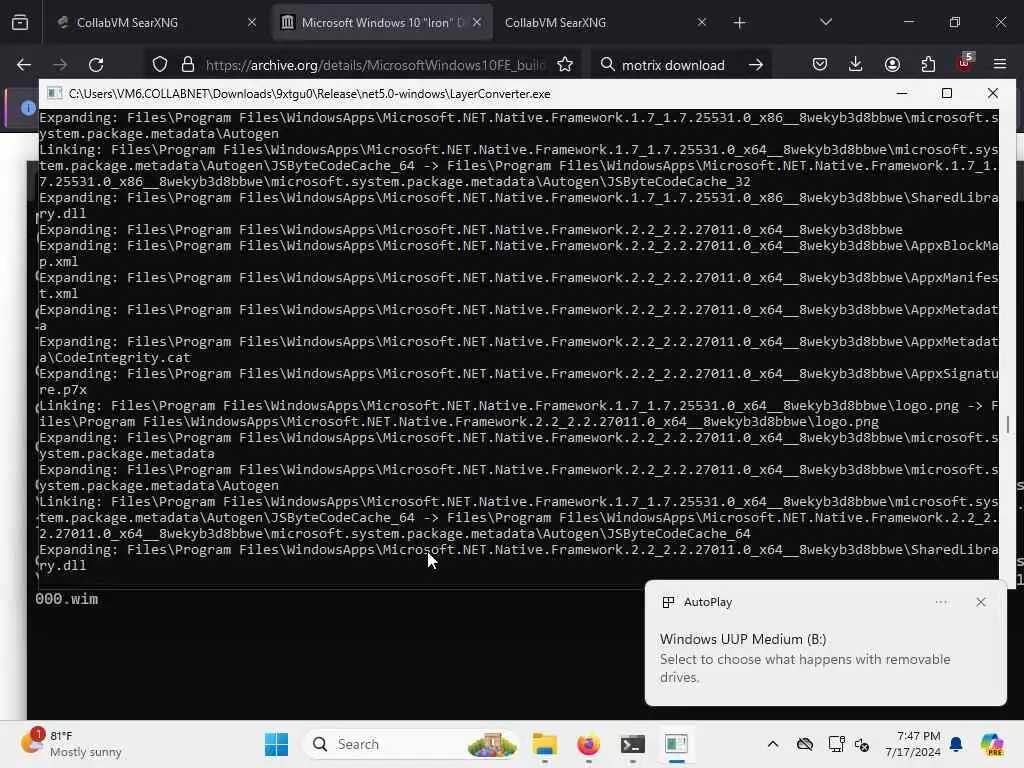The image size is (1024, 768).
Task: Close the second CollabVM SearXNG tab
Action: [701, 22]
